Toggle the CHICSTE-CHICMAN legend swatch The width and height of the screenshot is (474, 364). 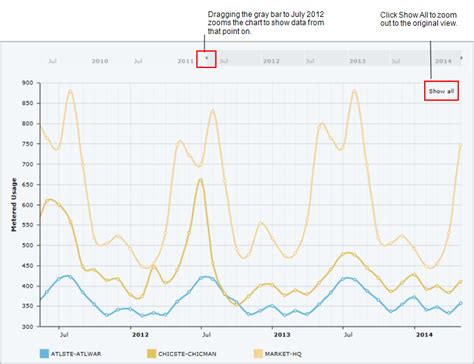point(152,354)
